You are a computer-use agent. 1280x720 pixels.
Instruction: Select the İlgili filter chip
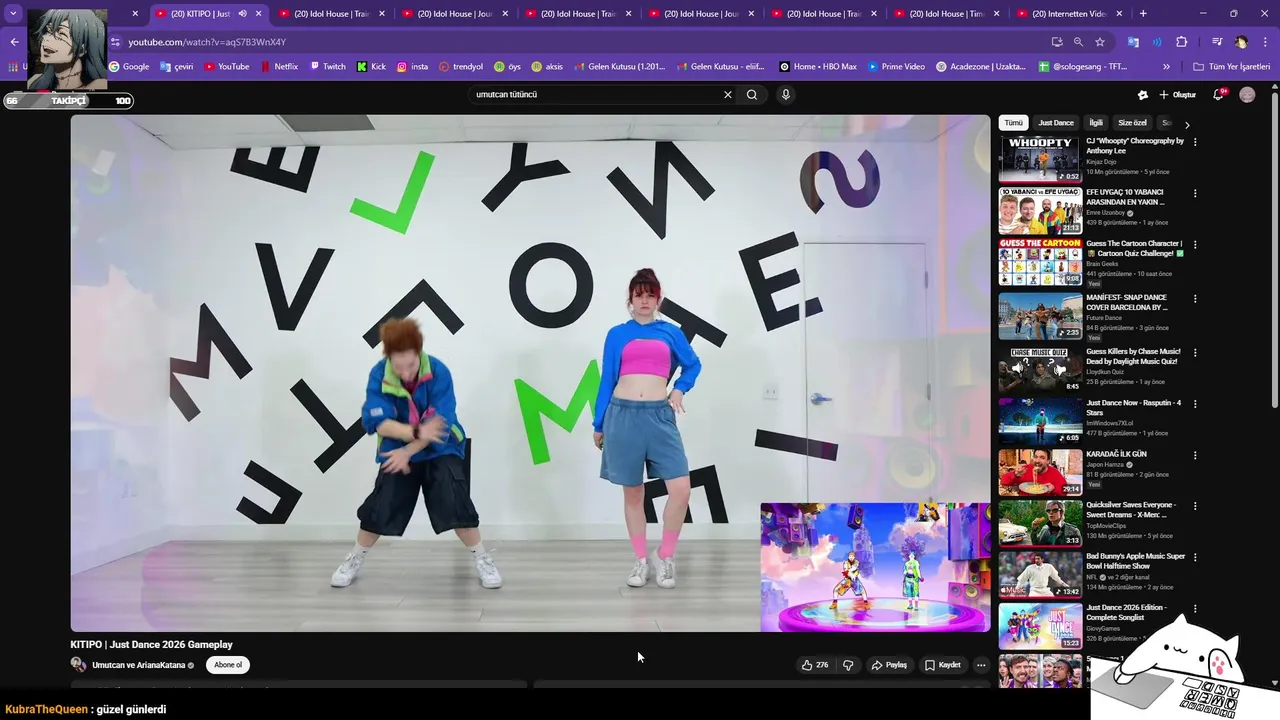pos(1096,123)
